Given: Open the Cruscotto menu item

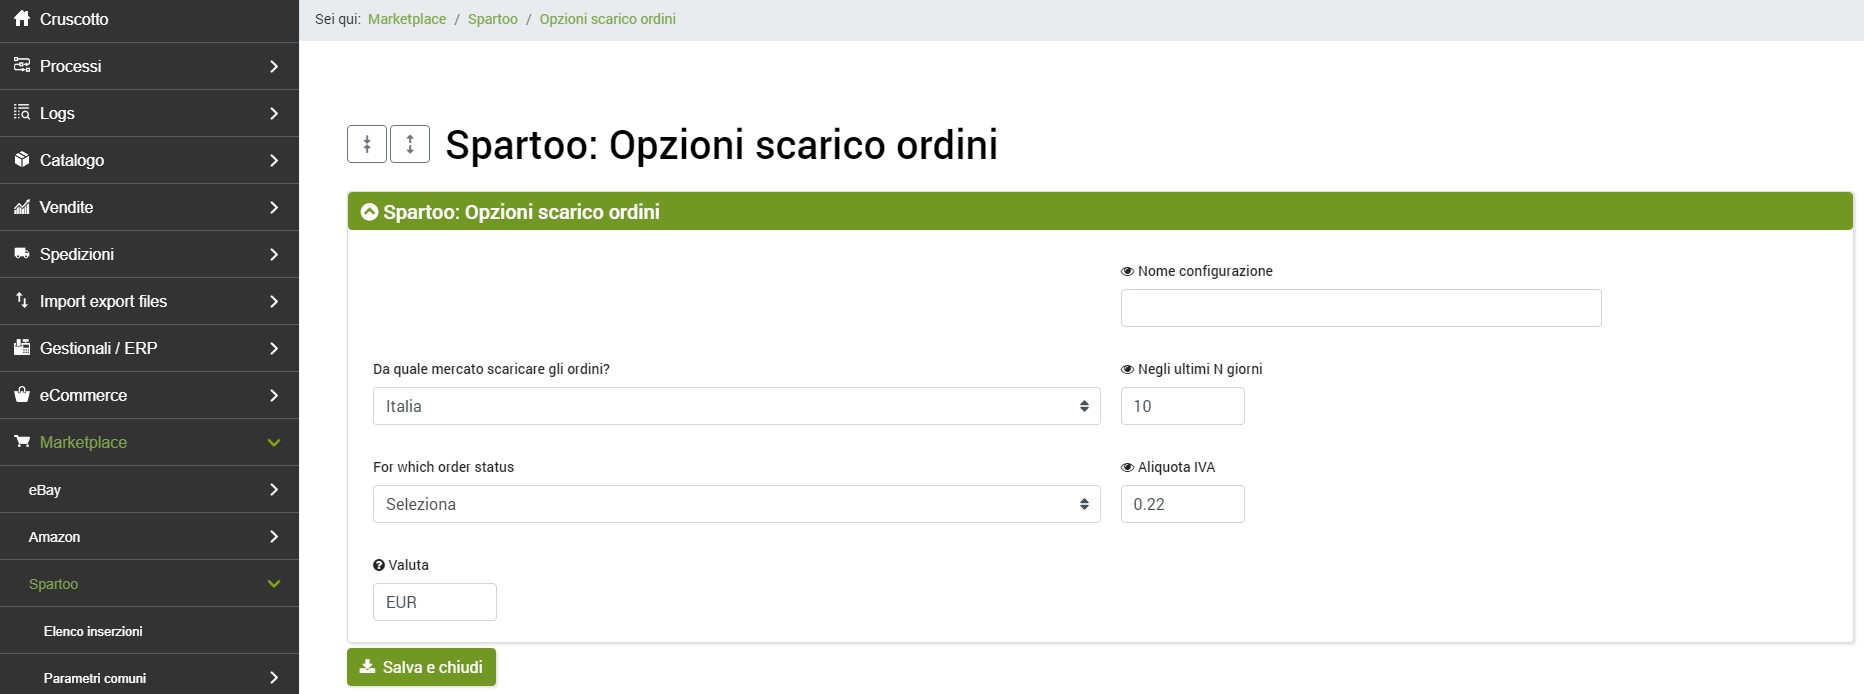Looking at the screenshot, I should tap(149, 20).
